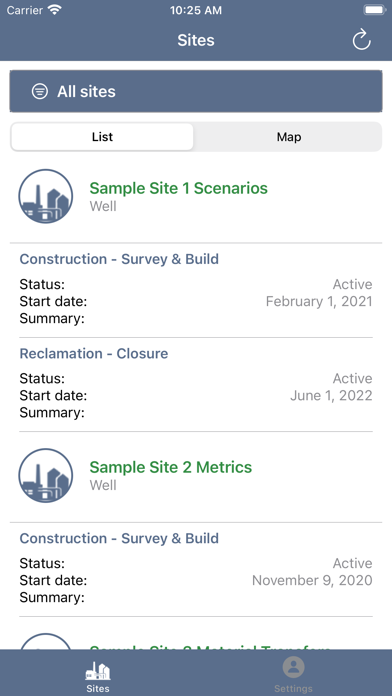Select the Sites tab label
Screen dimensions: 392x696
point(98,688)
